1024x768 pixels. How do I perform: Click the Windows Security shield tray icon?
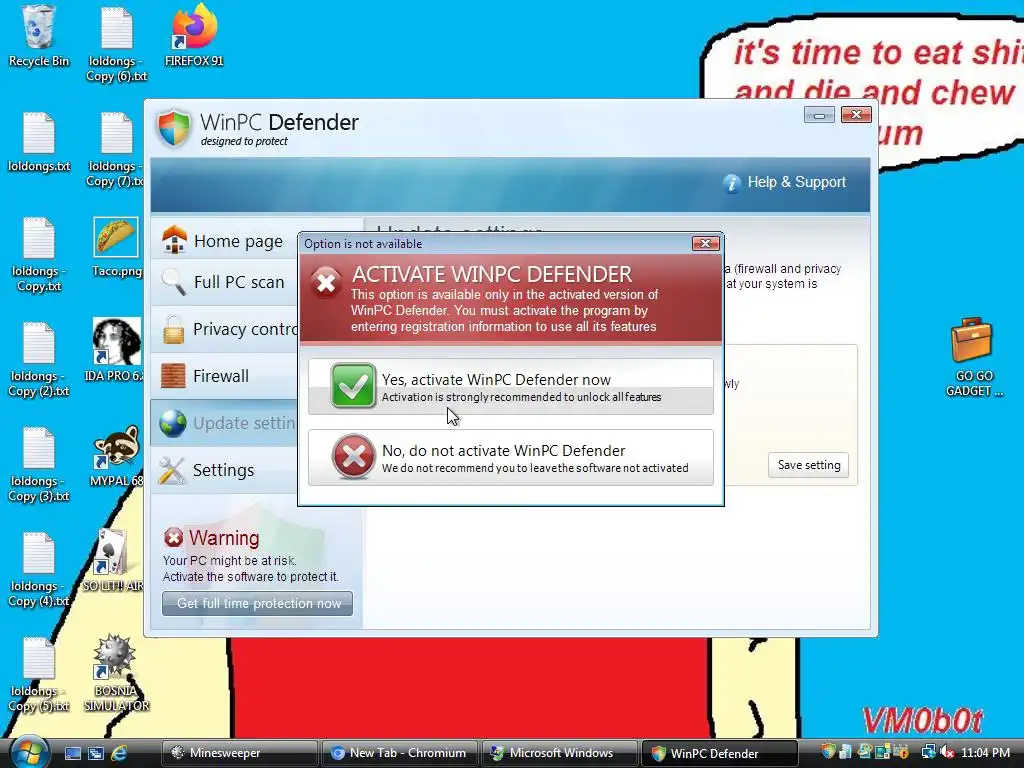pos(828,753)
